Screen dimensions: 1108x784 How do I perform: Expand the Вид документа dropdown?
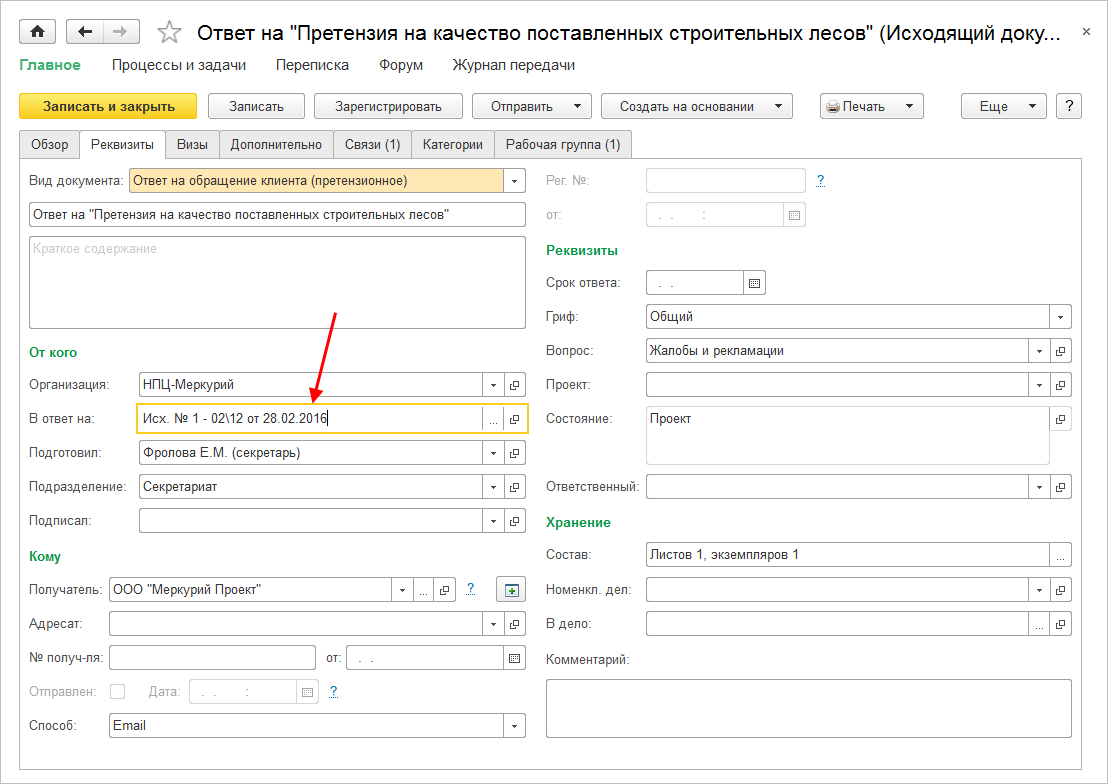coord(515,181)
